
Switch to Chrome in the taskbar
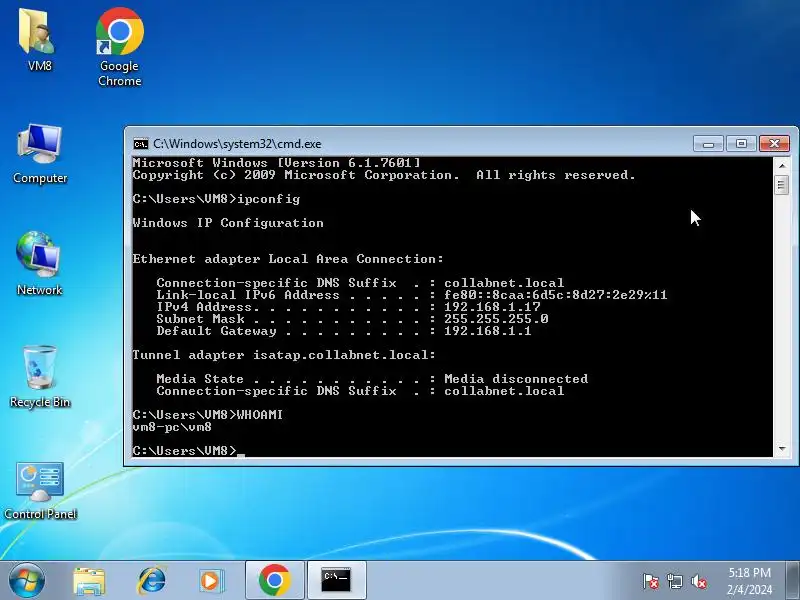tap(274, 581)
